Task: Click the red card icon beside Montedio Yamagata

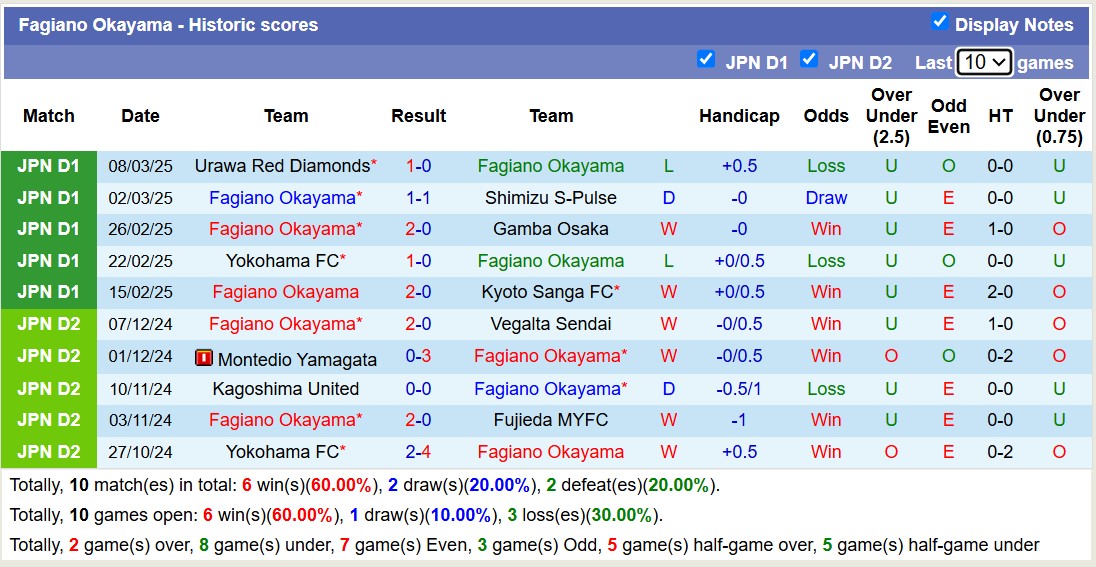Action: pos(204,357)
